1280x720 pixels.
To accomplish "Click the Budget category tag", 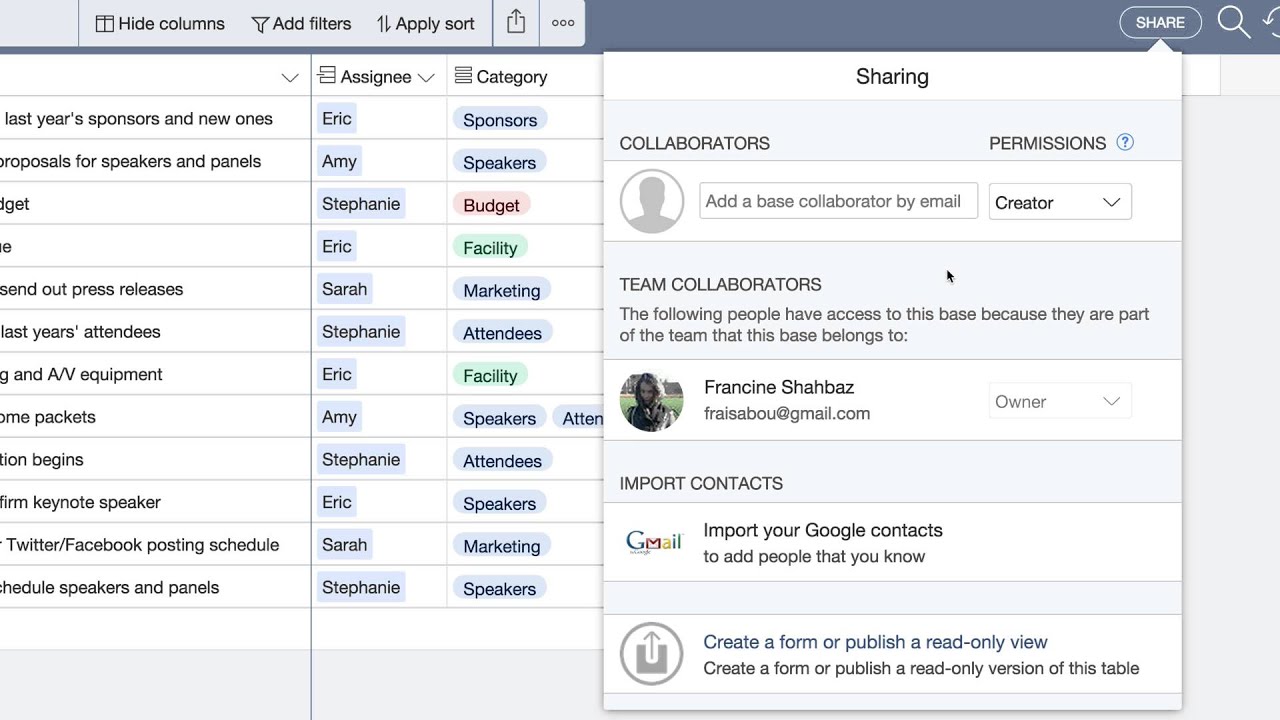I will click(x=491, y=205).
